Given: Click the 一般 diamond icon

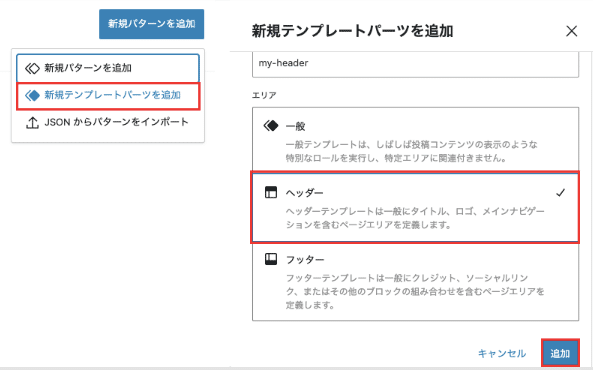Looking at the screenshot, I should pyautogui.click(x=271, y=125).
